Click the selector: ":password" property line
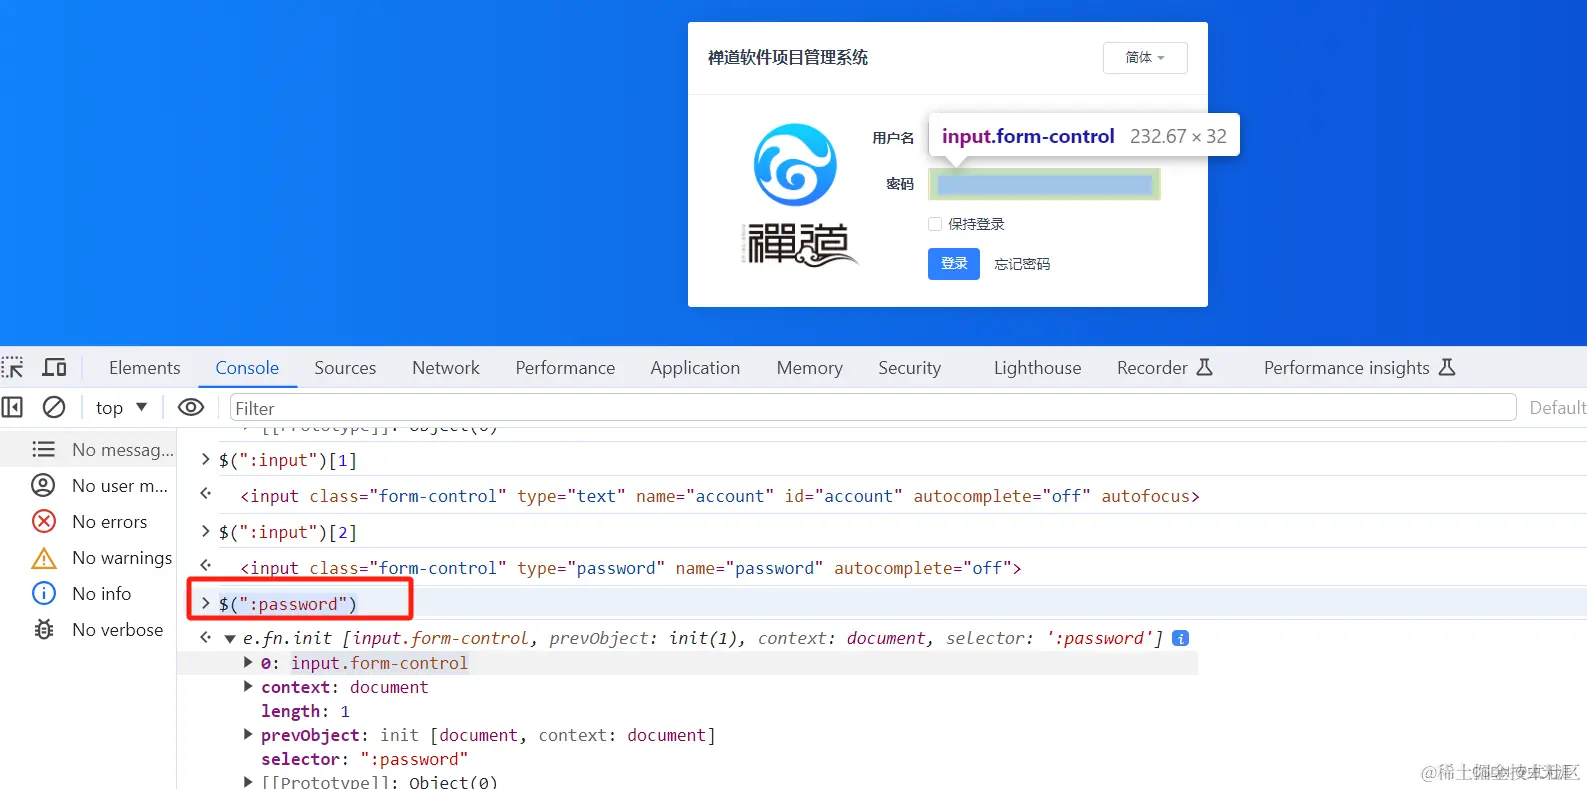 pos(364,759)
